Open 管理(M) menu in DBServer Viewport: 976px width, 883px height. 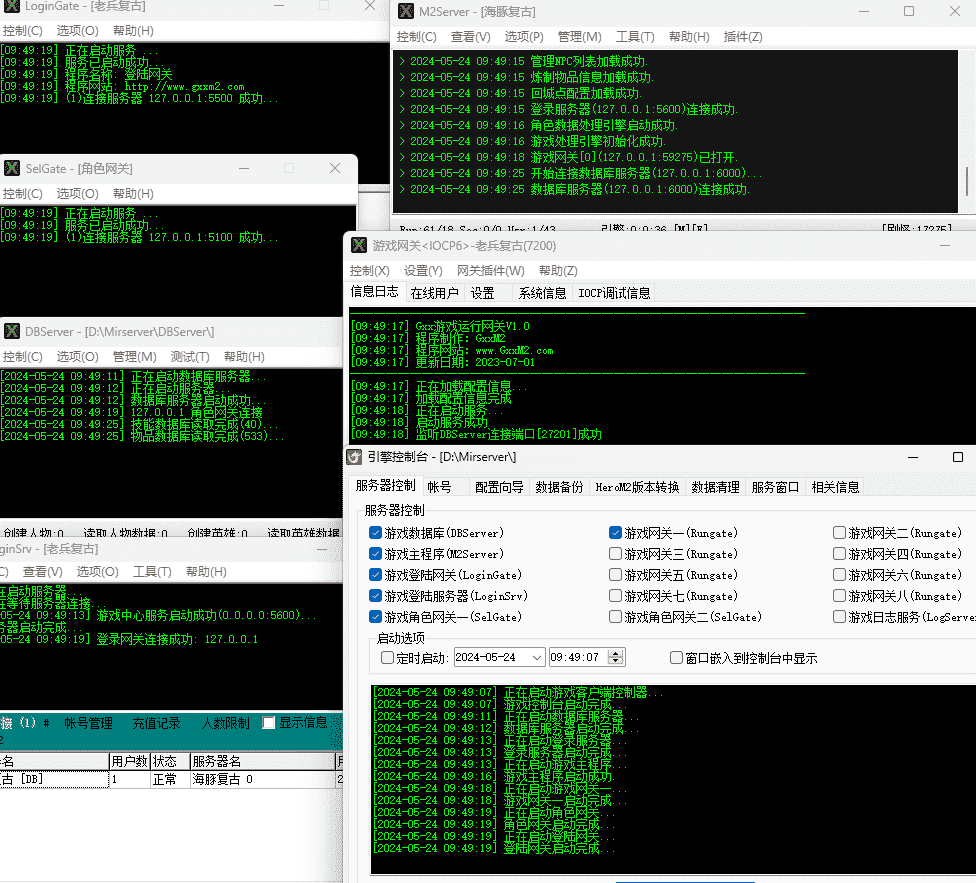pos(134,357)
